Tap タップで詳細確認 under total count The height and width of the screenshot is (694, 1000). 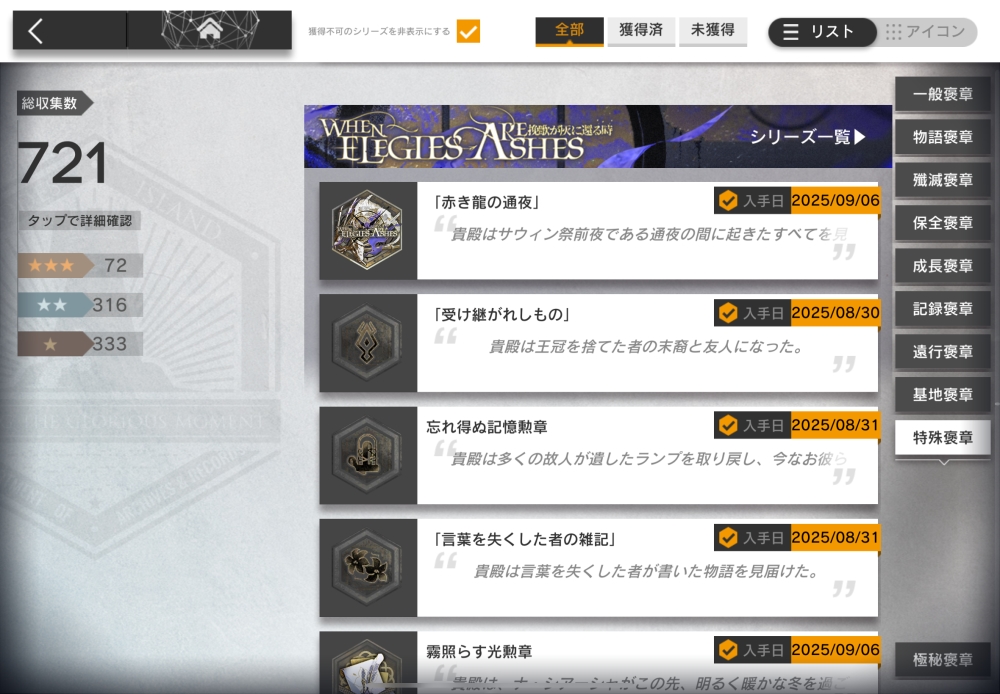click(80, 221)
